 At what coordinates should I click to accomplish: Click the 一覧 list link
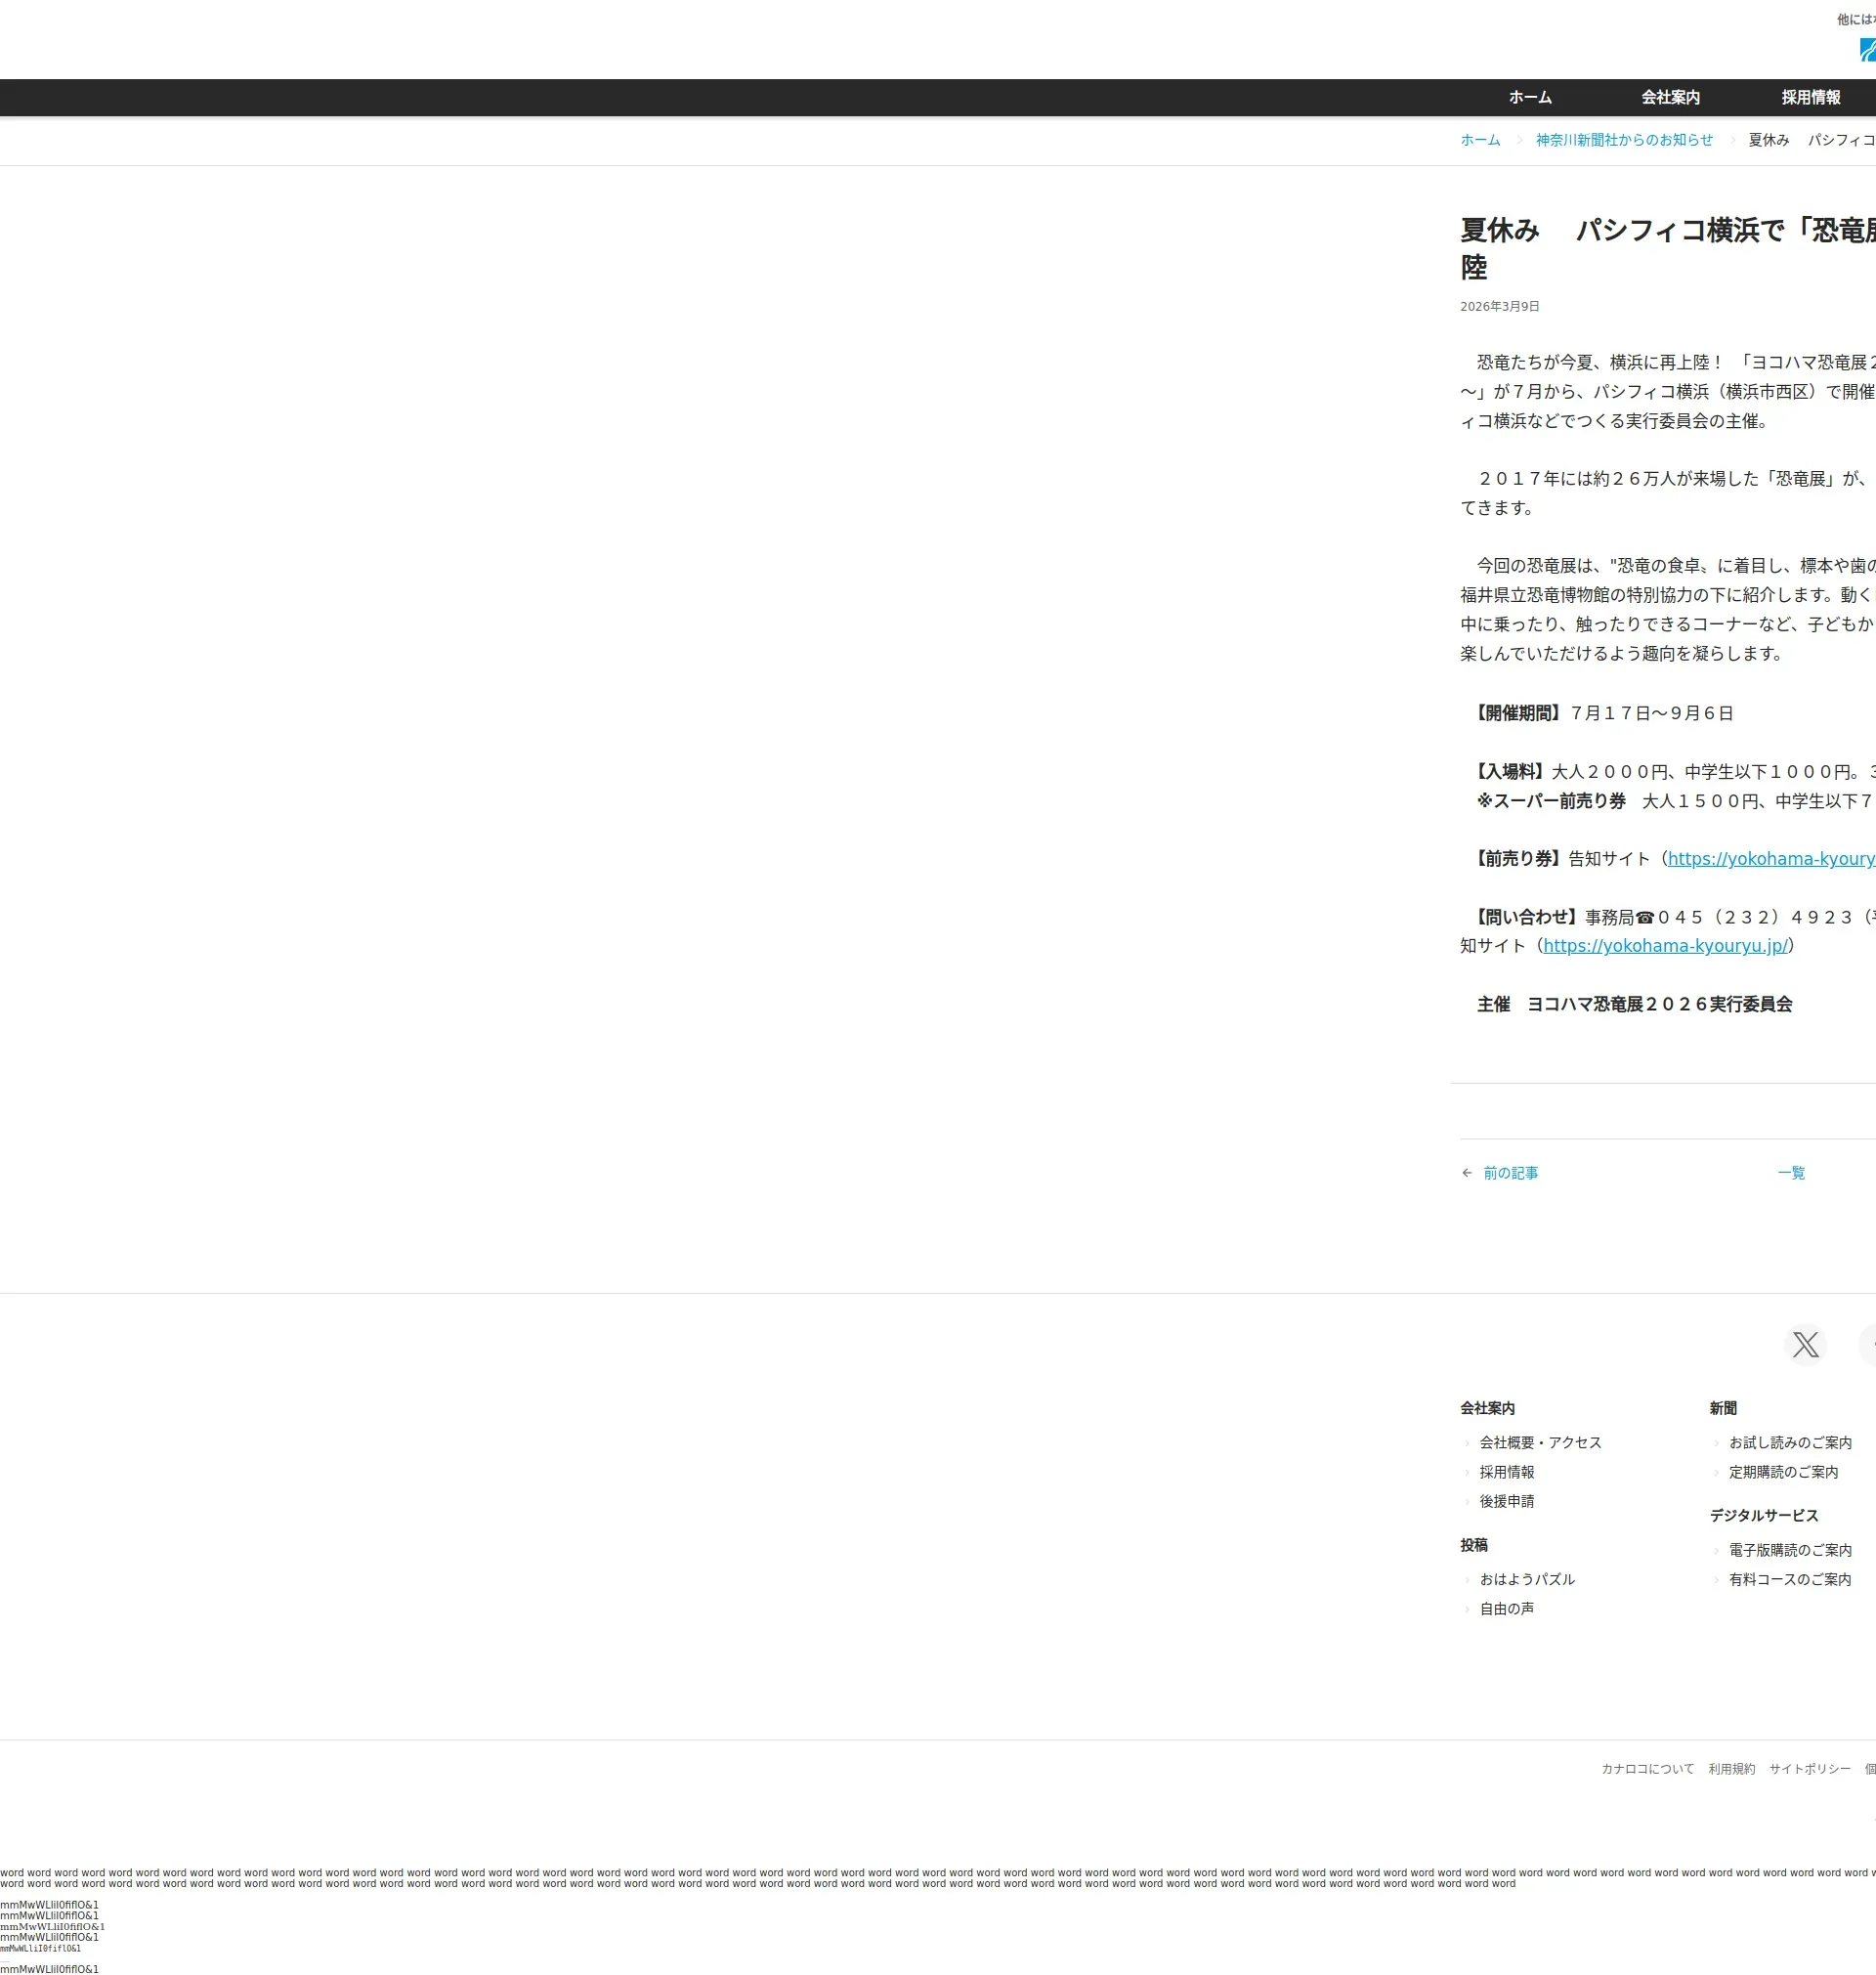point(1791,1173)
